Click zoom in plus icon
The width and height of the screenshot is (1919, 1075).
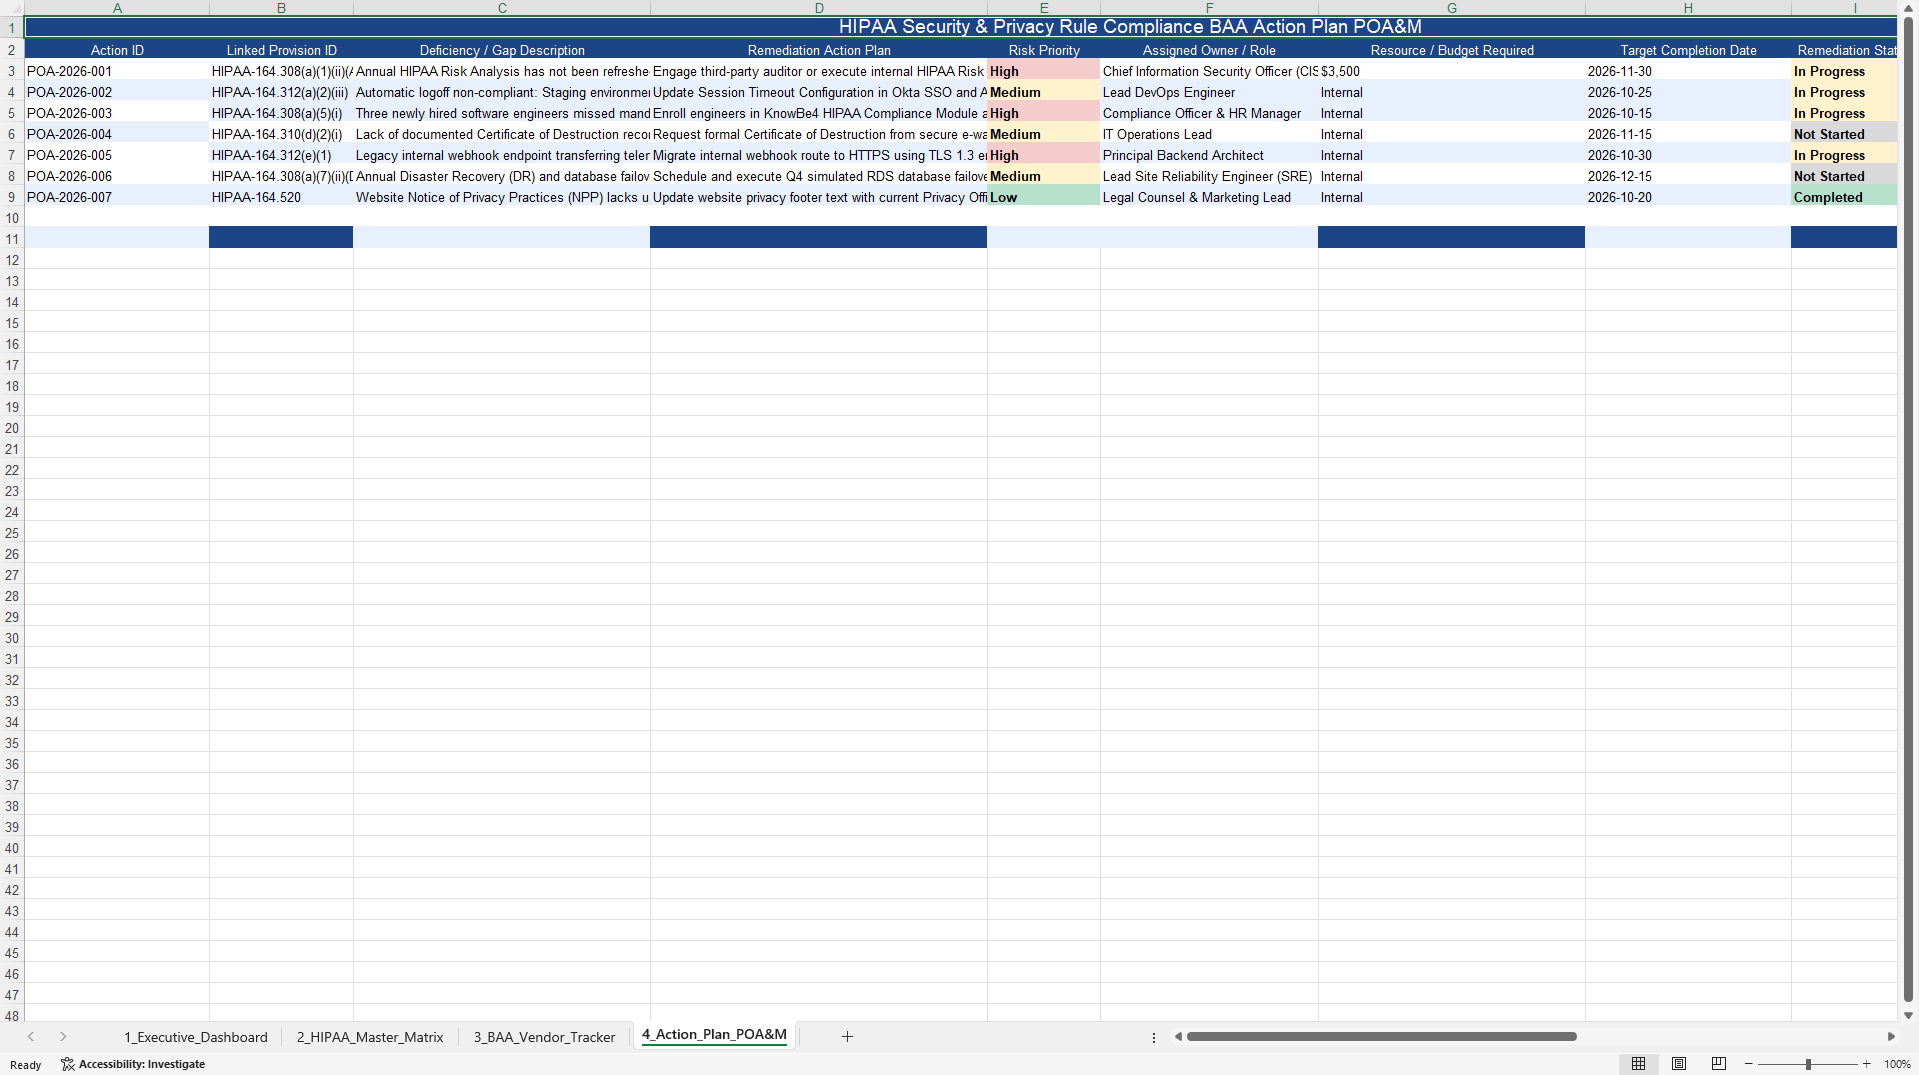coord(1866,1064)
